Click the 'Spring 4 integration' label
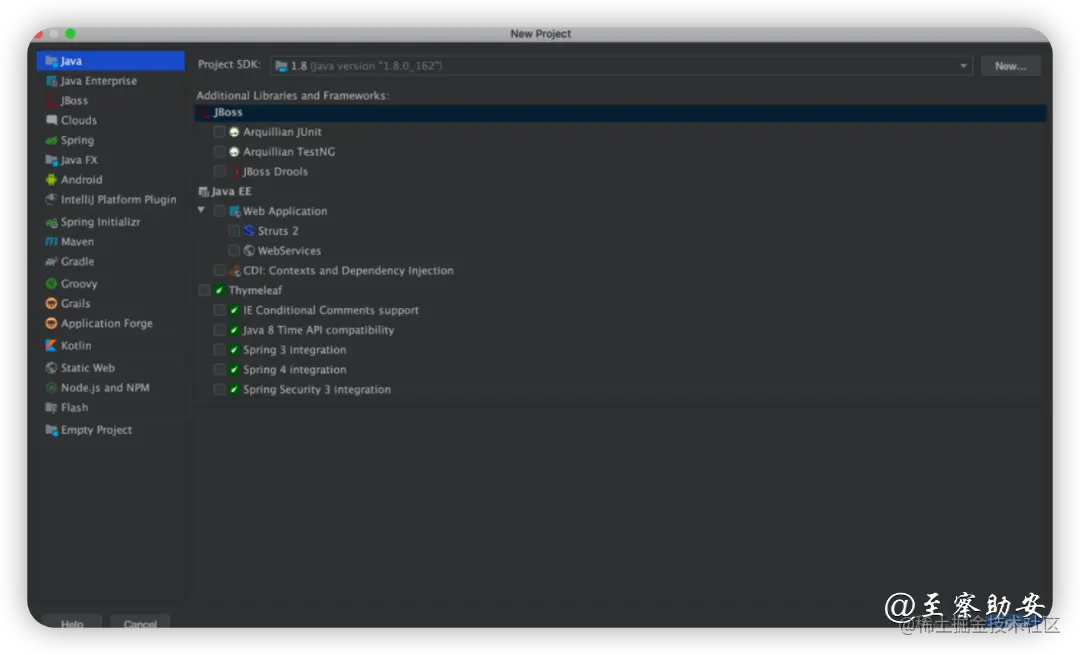This screenshot has width=1080, height=655. tap(295, 370)
